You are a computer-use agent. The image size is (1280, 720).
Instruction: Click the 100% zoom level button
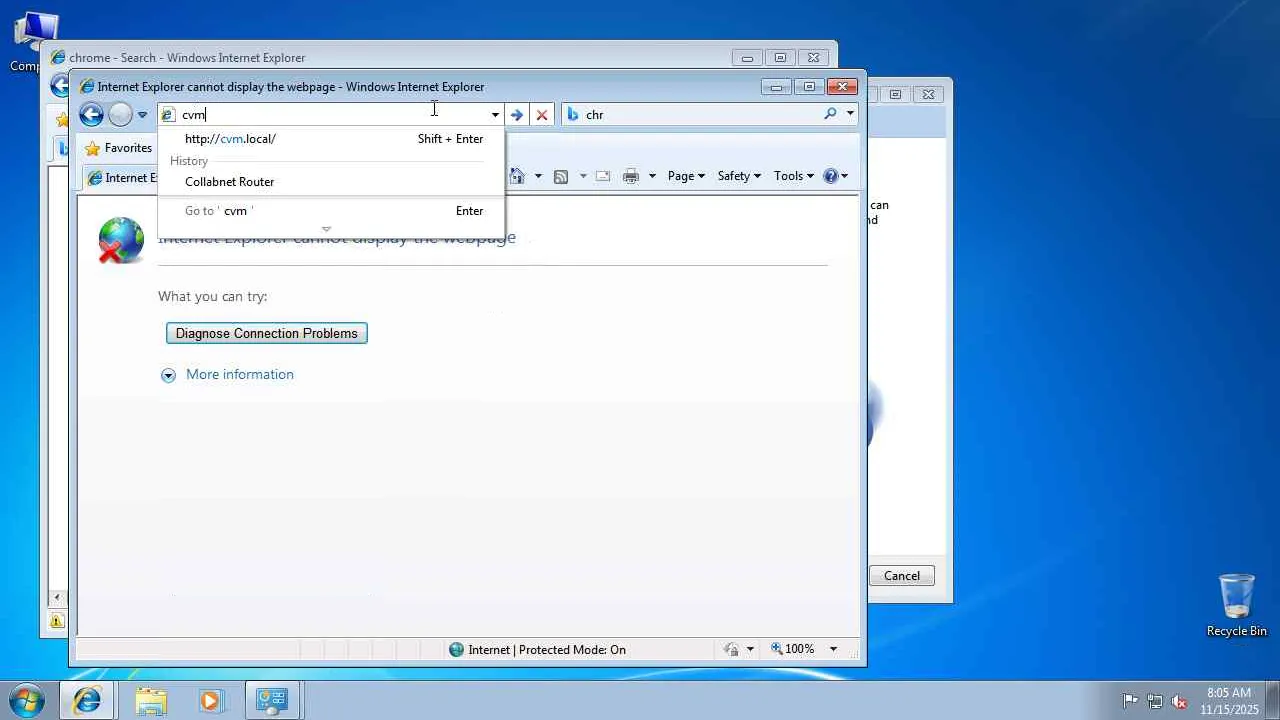[x=792, y=649]
